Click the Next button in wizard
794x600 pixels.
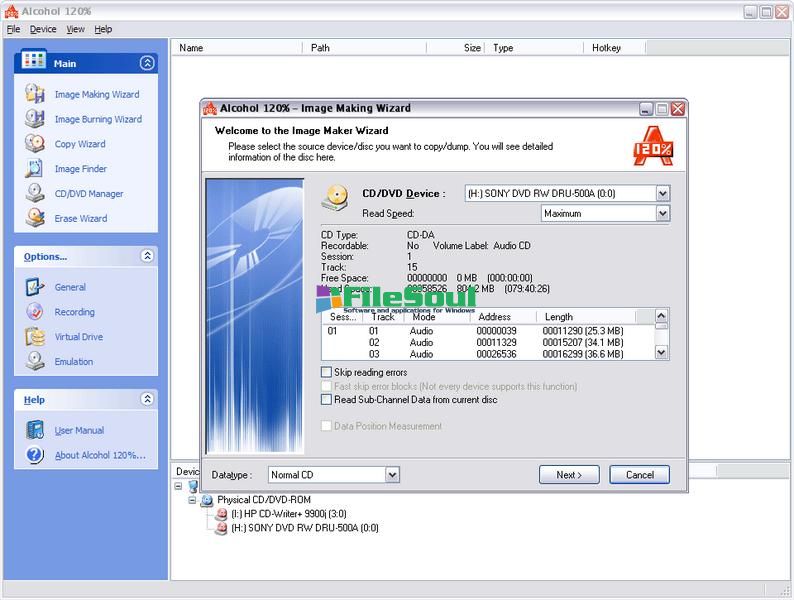[569, 475]
